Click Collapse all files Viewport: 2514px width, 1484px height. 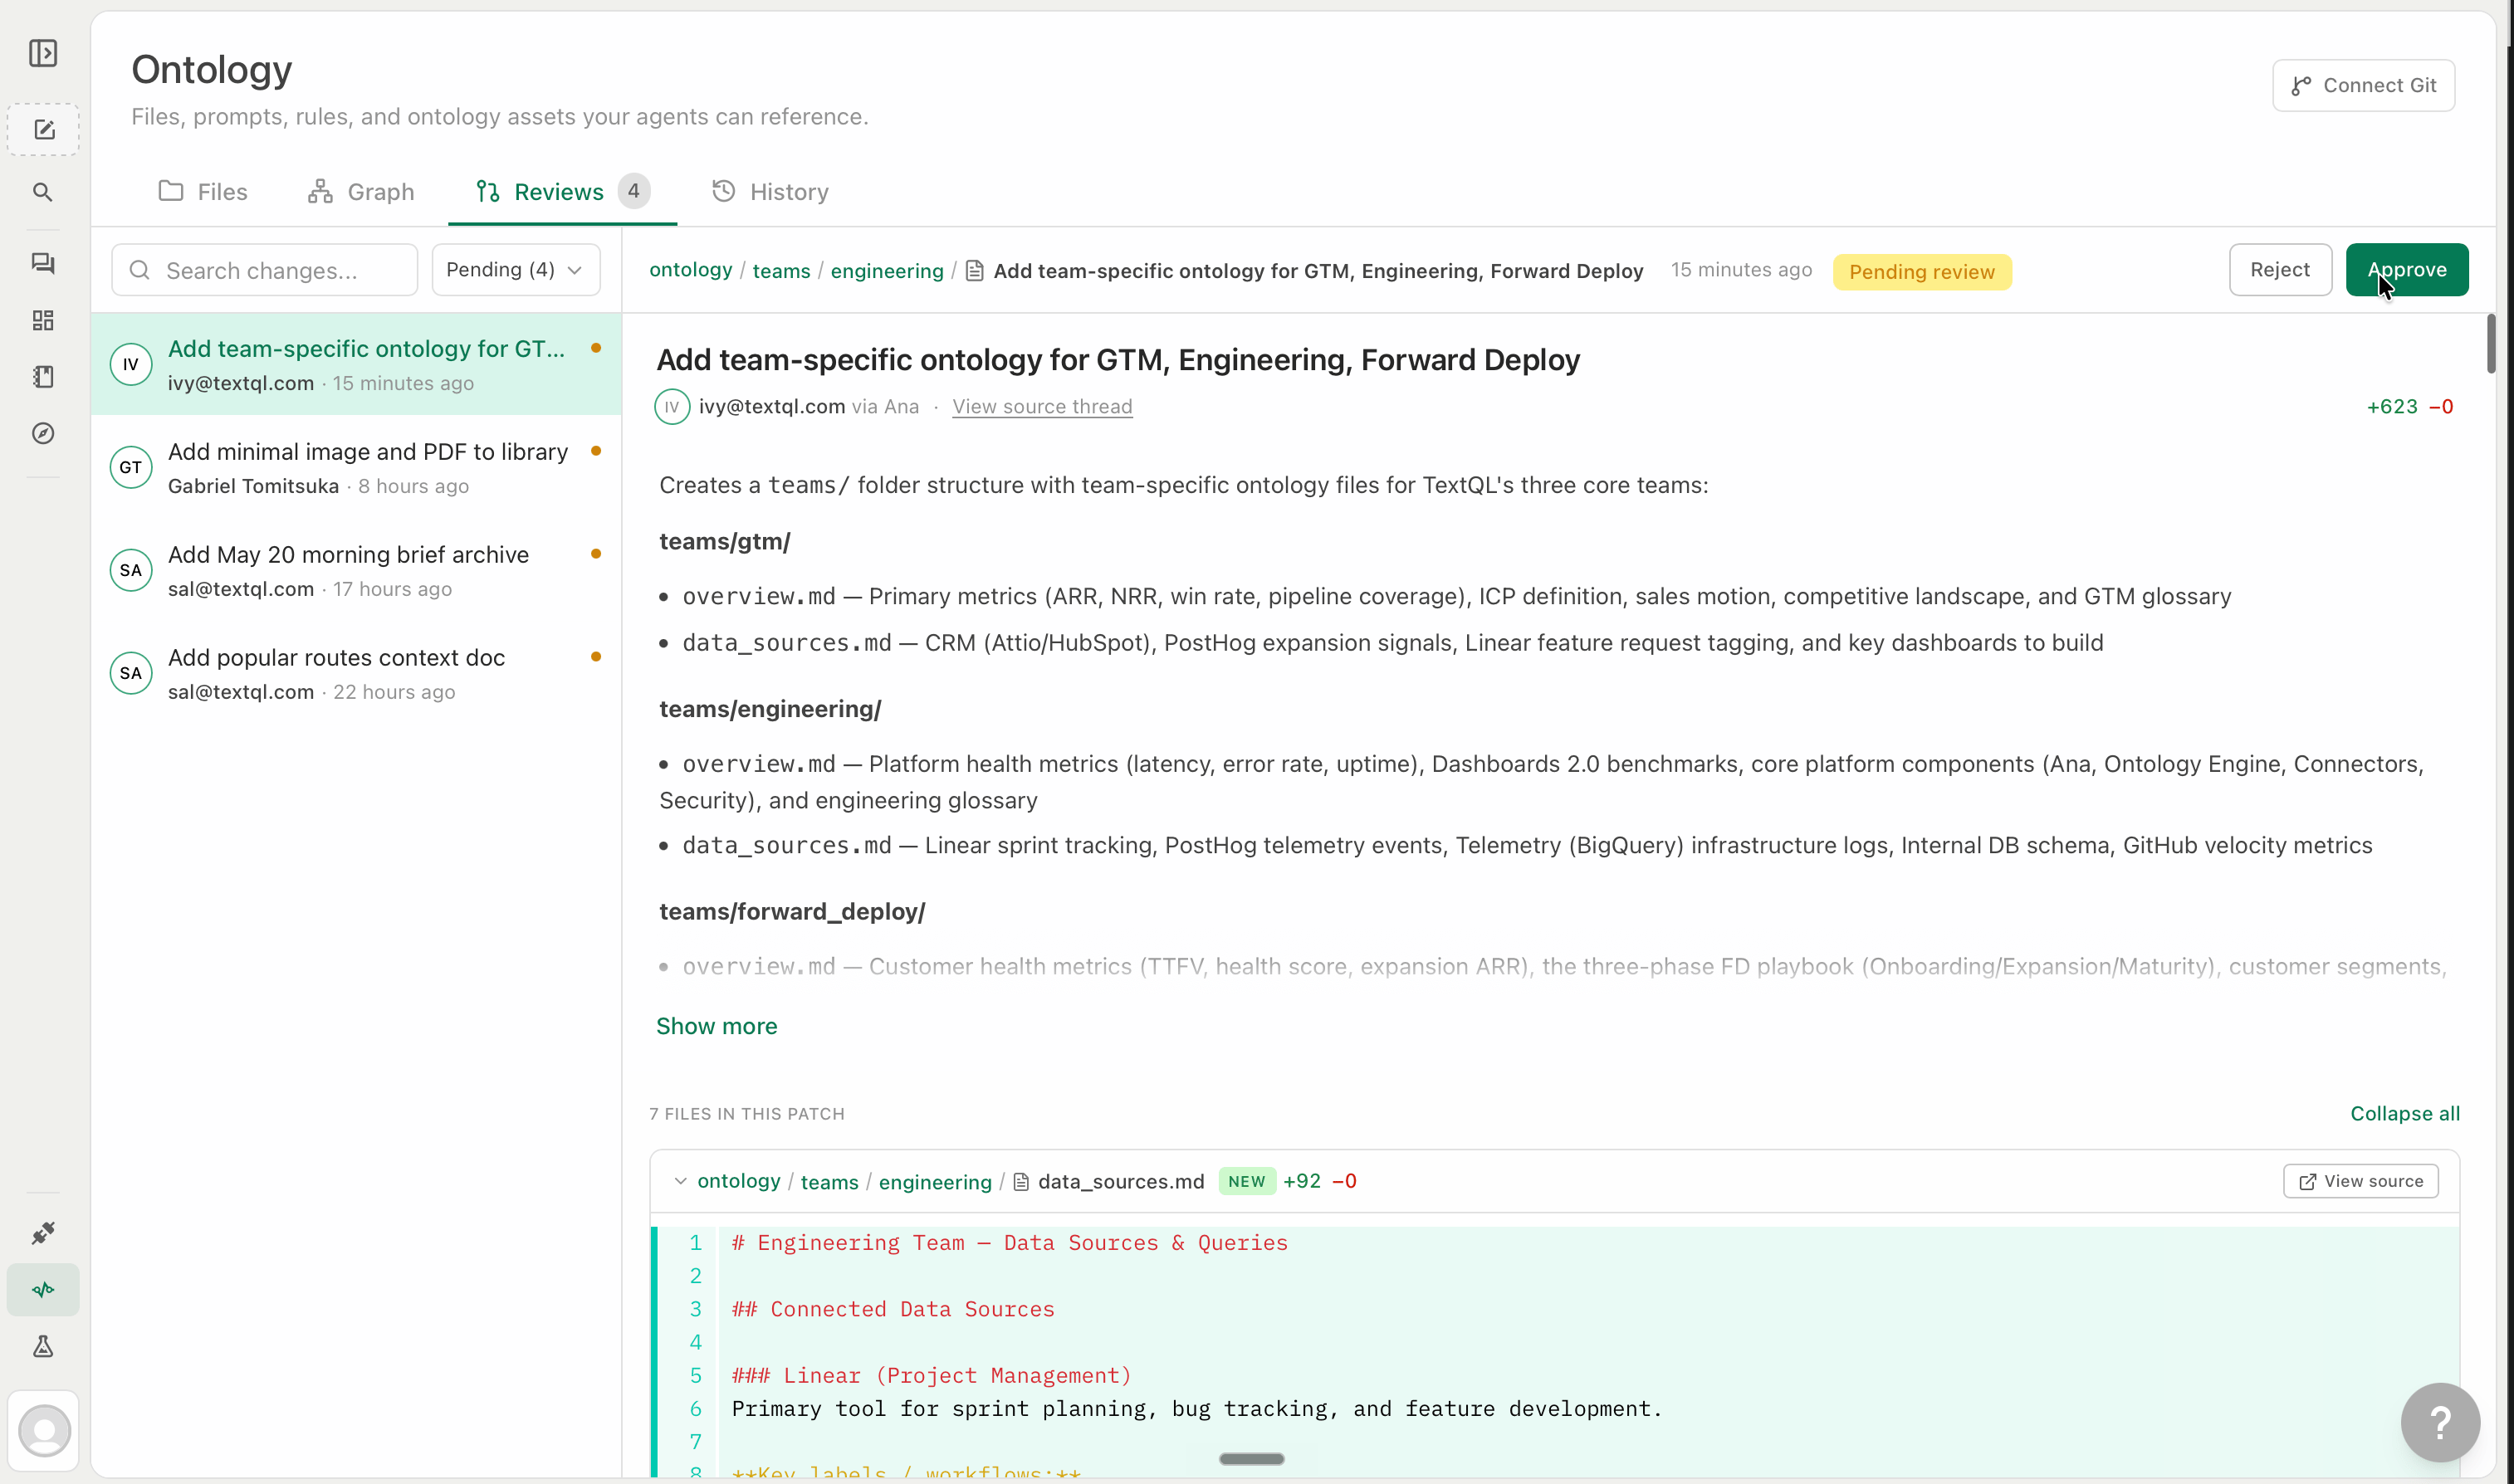click(x=2405, y=1113)
